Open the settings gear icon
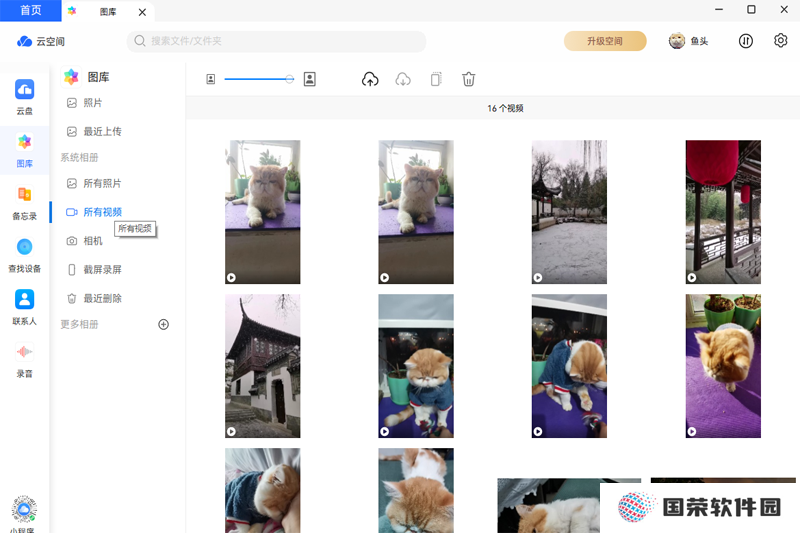Viewport: 800px width, 533px height. pos(780,41)
